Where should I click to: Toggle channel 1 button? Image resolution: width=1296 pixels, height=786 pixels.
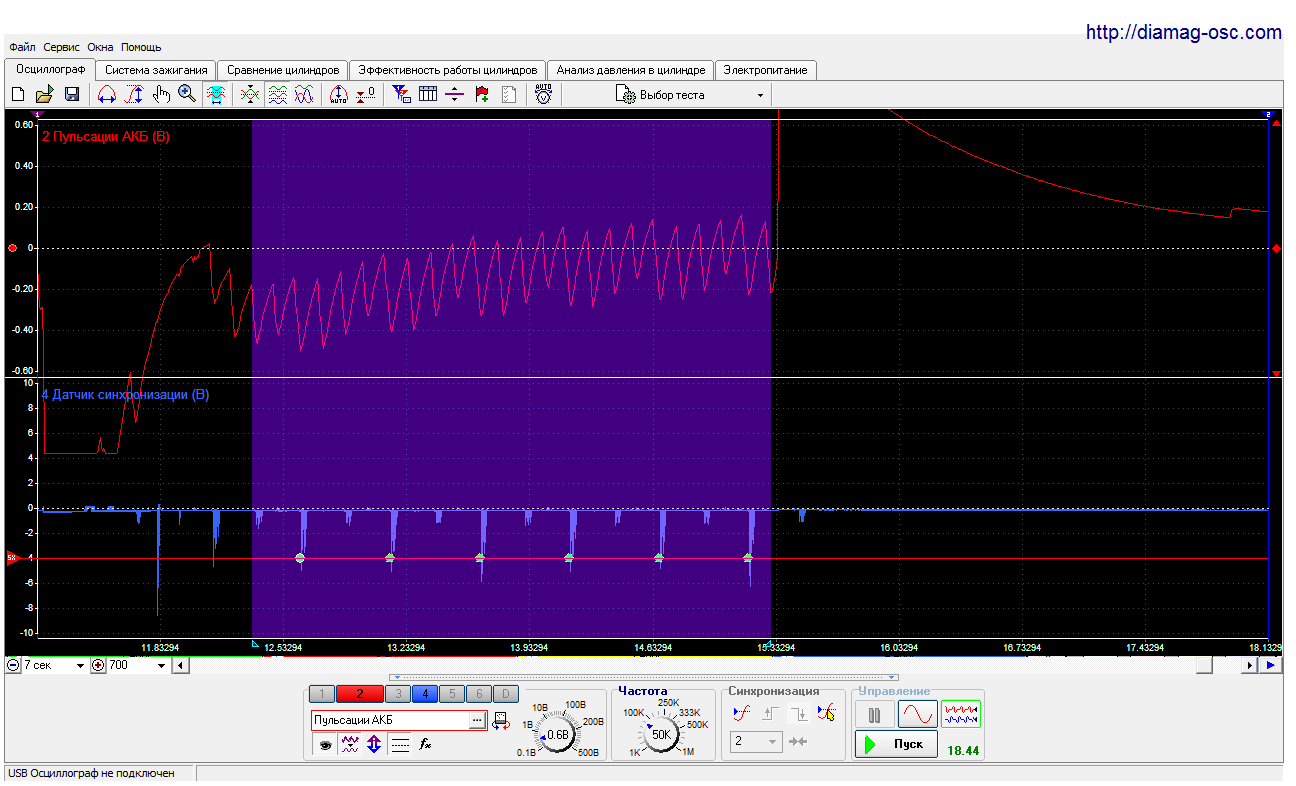tap(322, 694)
